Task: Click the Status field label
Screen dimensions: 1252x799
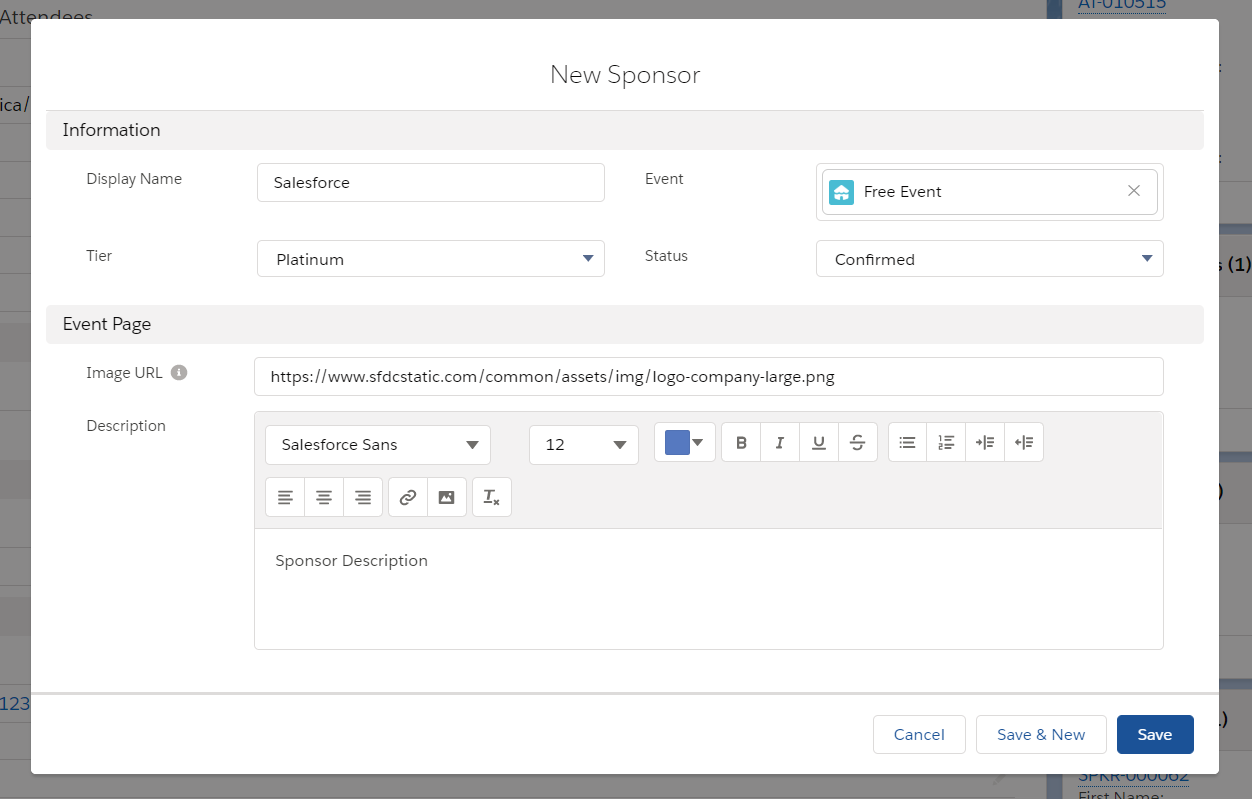Action: pyautogui.click(x=666, y=256)
